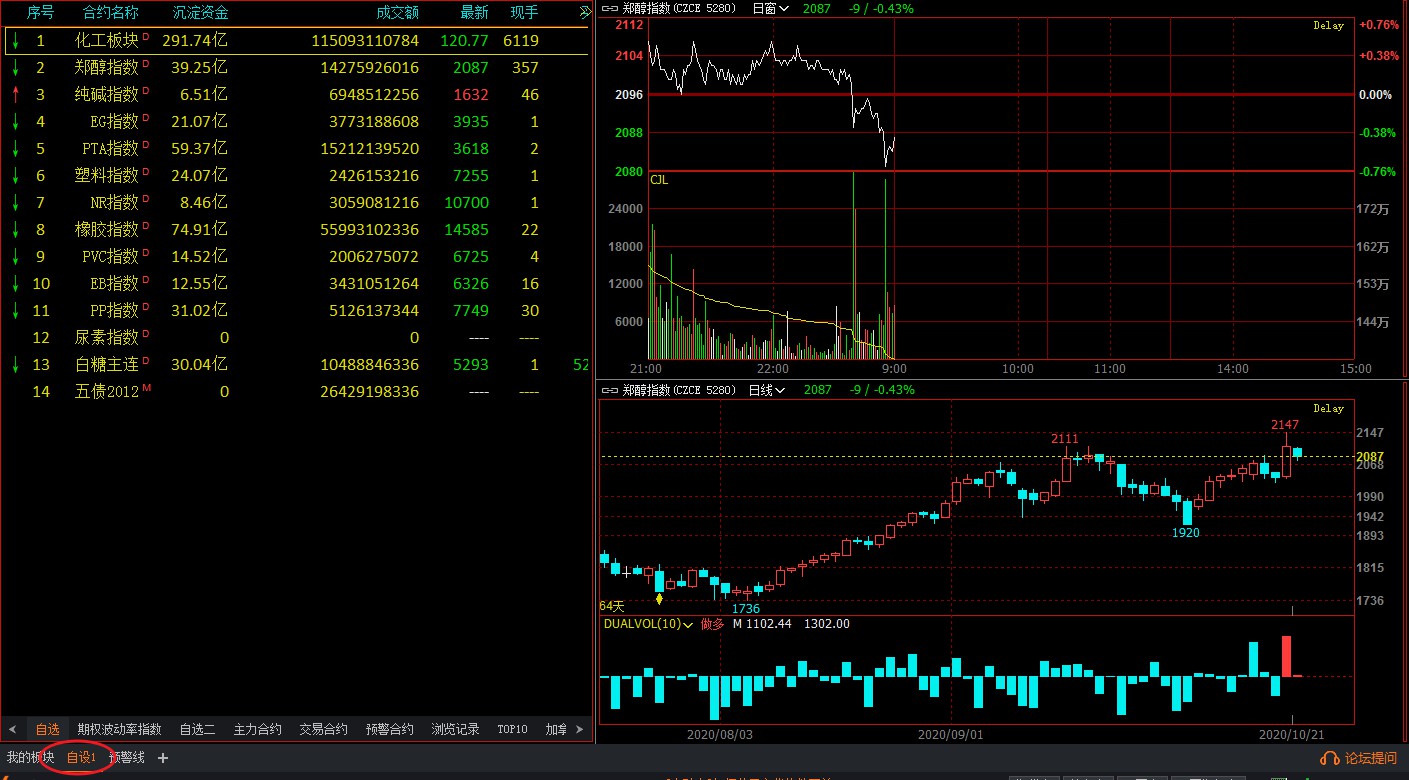Select the 预警线 tab
The width and height of the screenshot is (1409, 780).
[127, 758]
